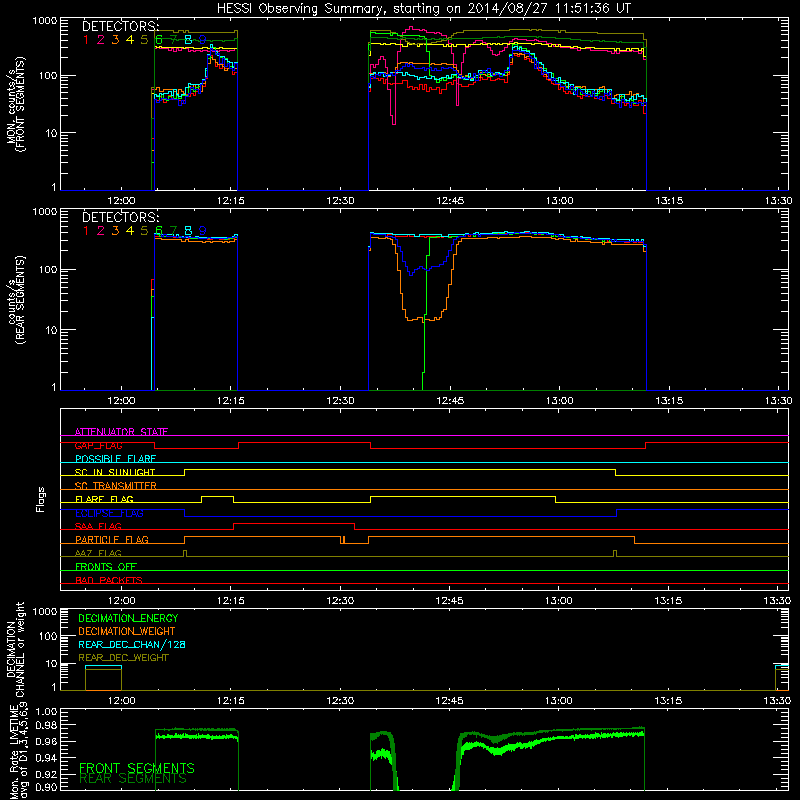
Task: Click detector 3 legend number in front segments panel
Action: 115,40
